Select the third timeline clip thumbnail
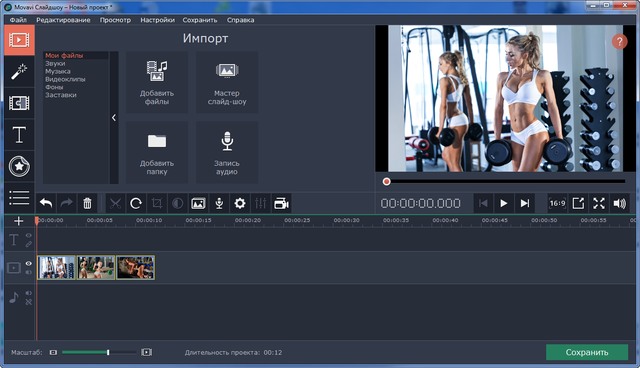This screenshot has width=640, height=368. point(136,267)
